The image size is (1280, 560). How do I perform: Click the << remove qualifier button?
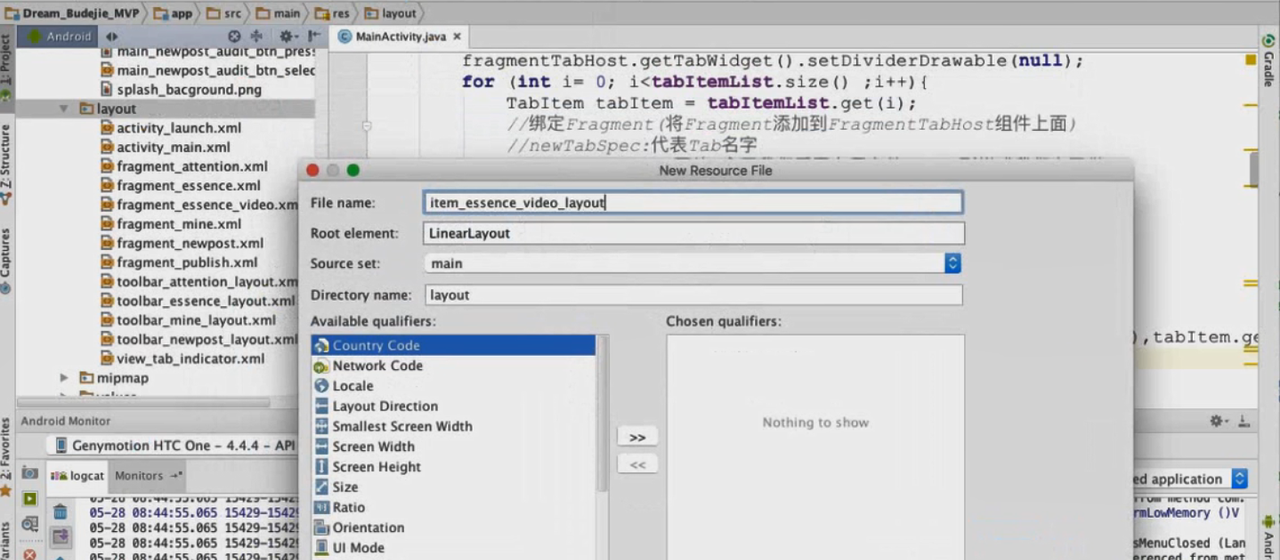637,464
